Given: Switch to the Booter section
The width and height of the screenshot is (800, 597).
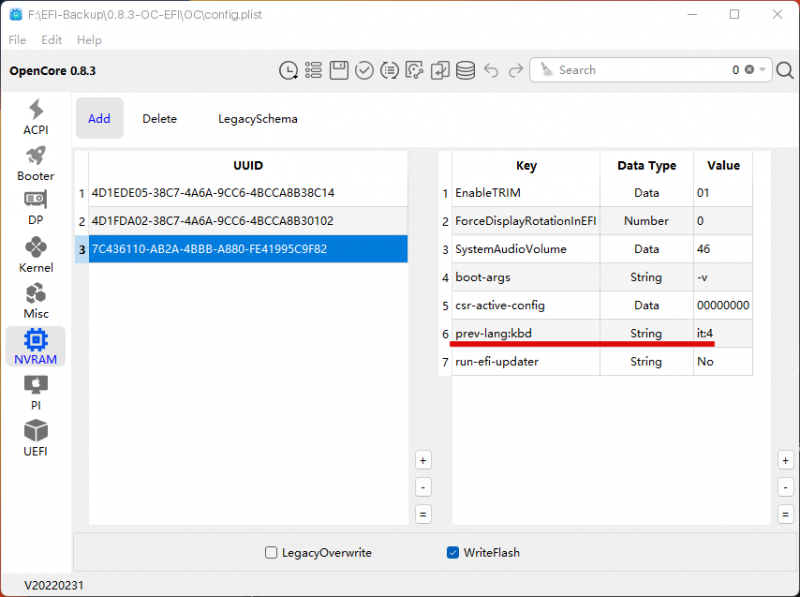Looking at the screenshot, I should (x=35, y=163).
